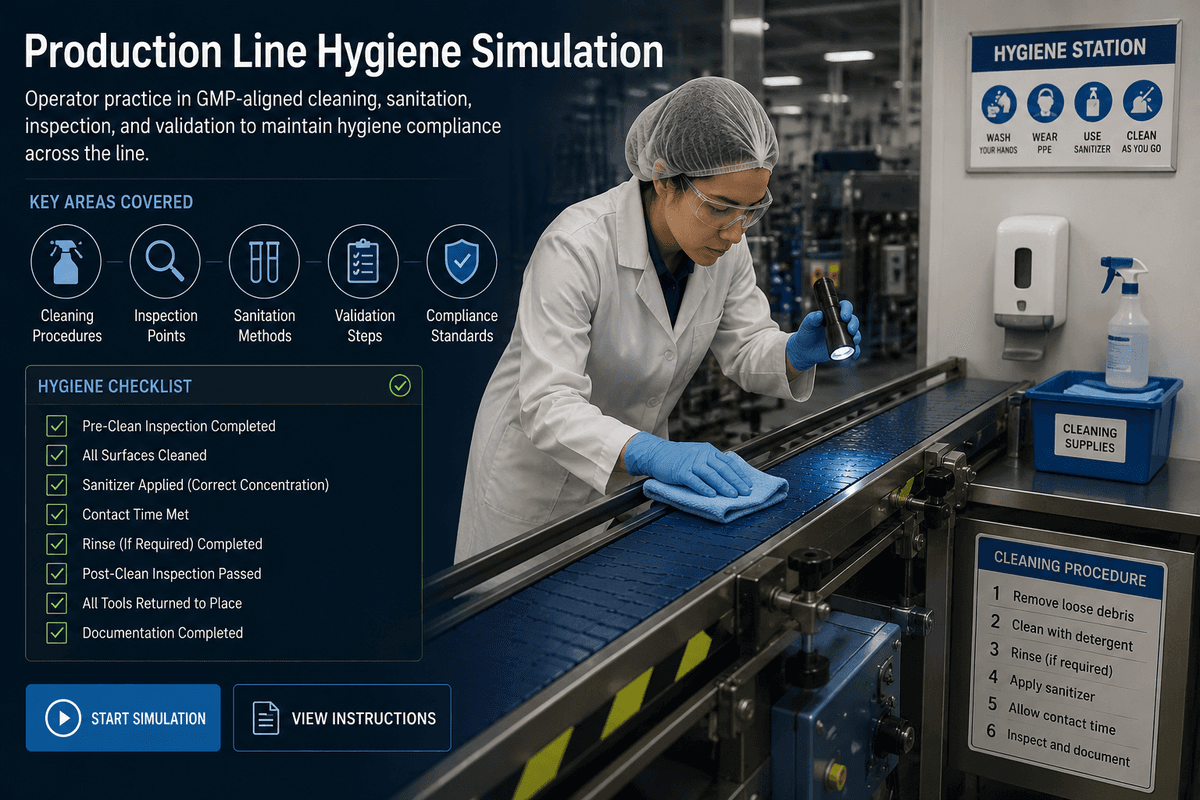
Task: Click the Sanitation Methods label text
Action: [264, 326]
